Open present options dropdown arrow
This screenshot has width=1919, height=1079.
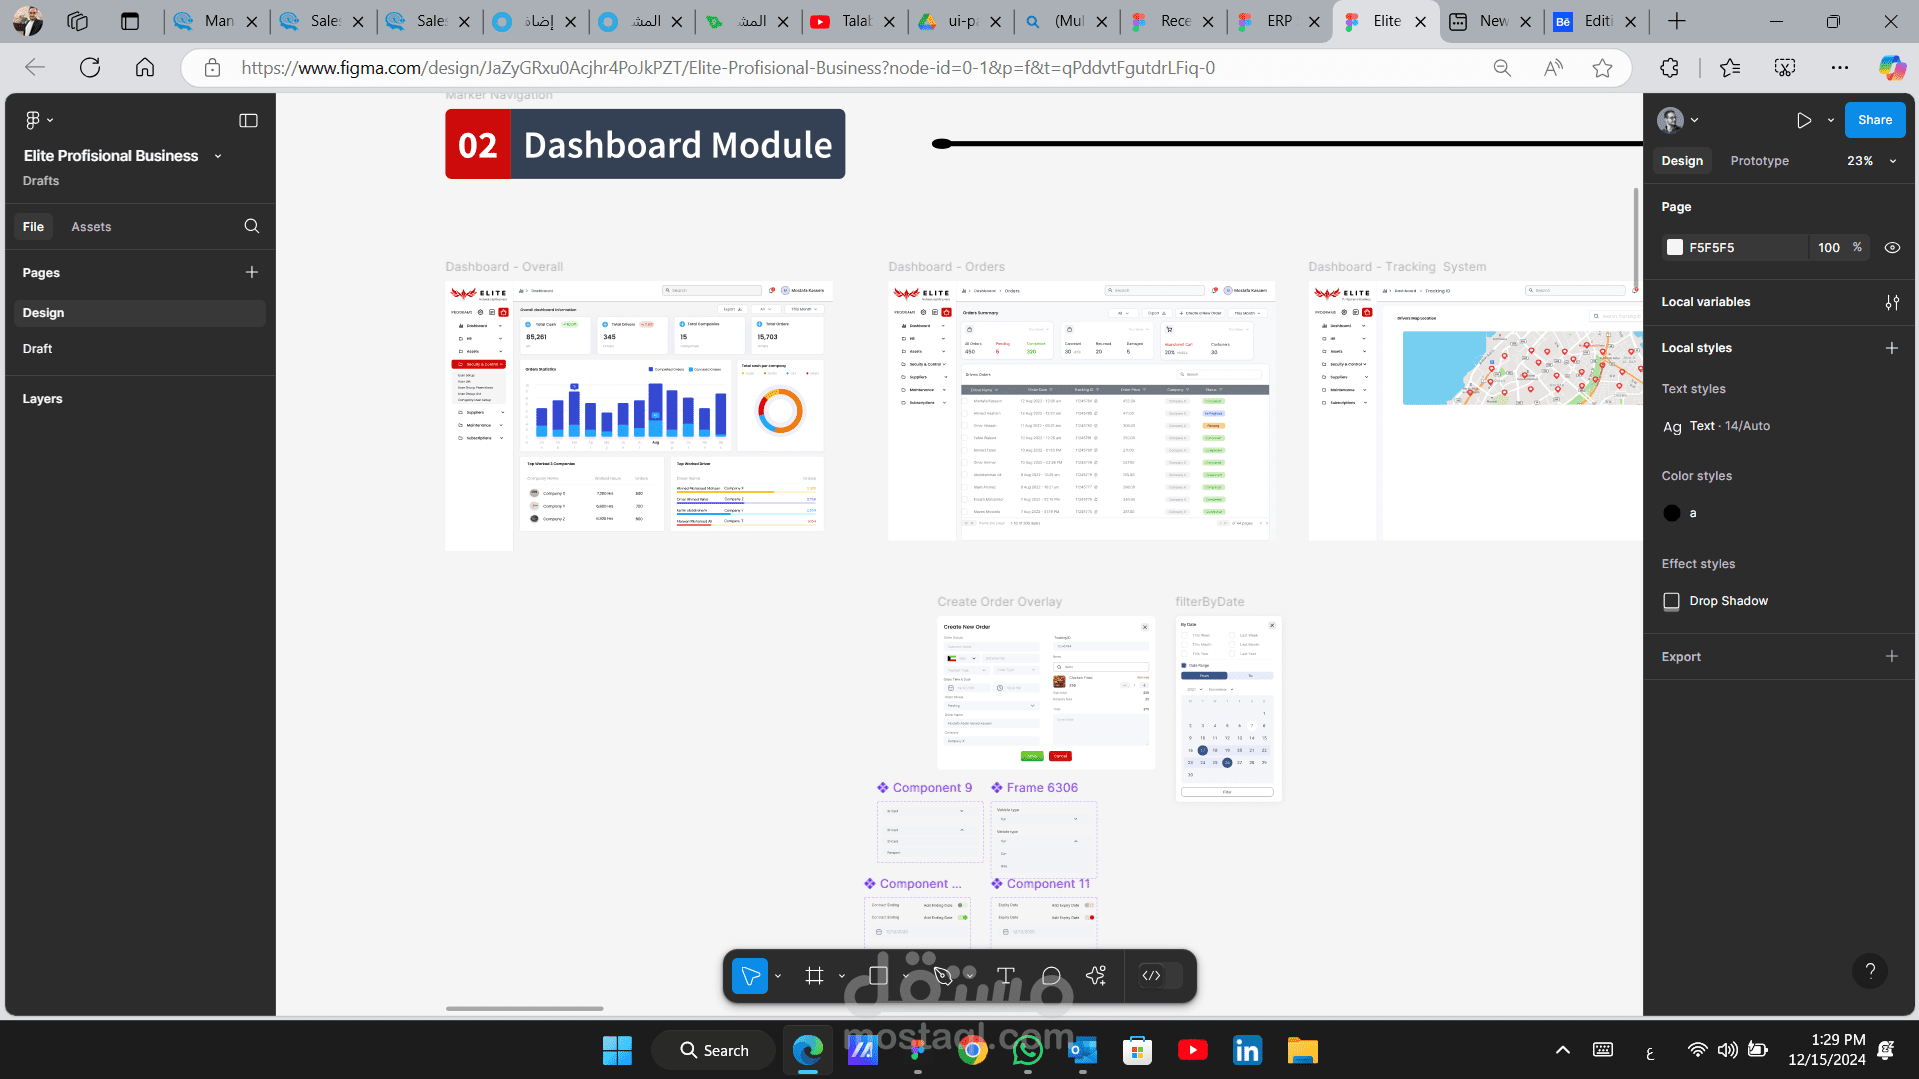[x=1830, y=120]
